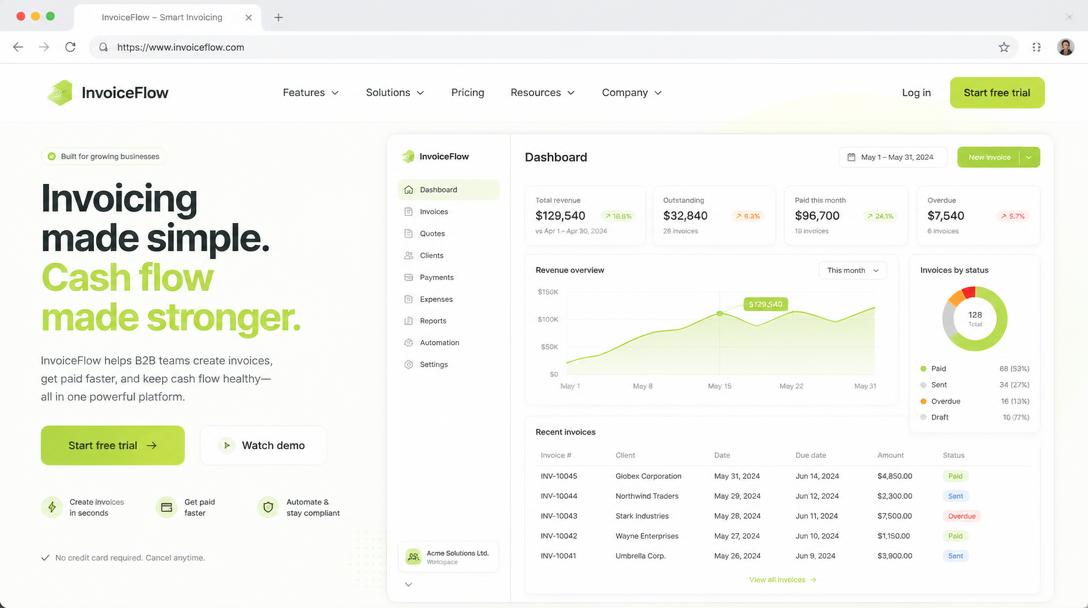Click the orange Overdue legend dot
This screenshot has width=1088, height=608.
[923, 401]
